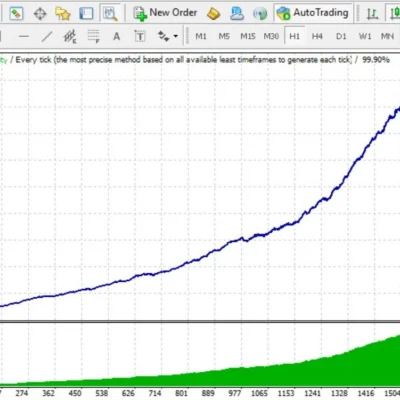Select the active H1 timeframe

point(294,36)
